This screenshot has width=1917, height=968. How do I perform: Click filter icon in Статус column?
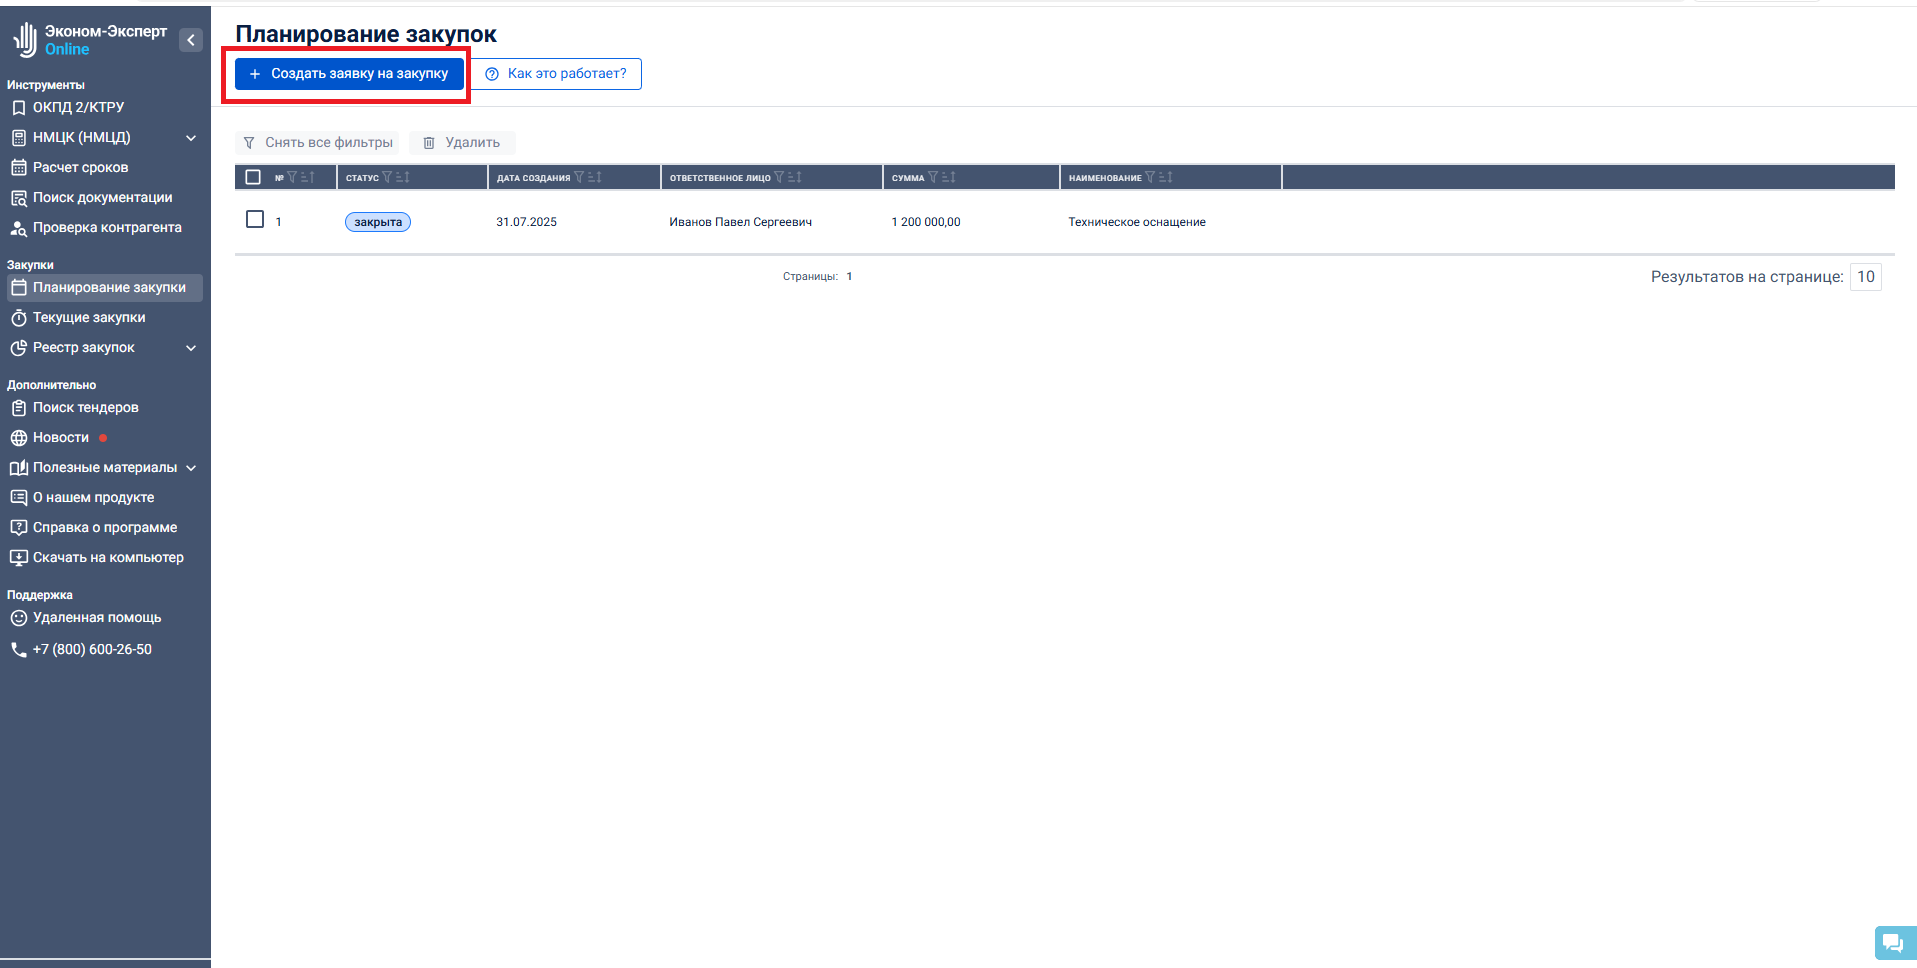point(387,177)
